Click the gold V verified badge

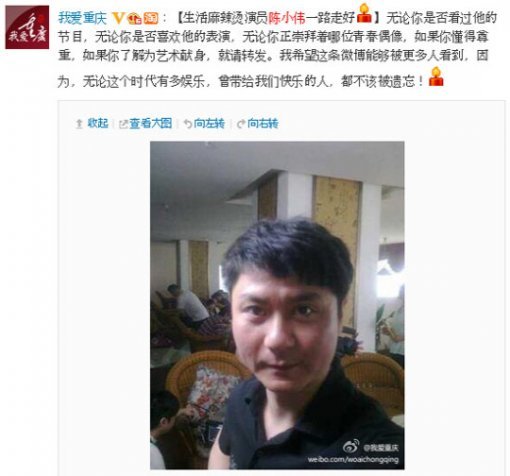click(118, 18)
